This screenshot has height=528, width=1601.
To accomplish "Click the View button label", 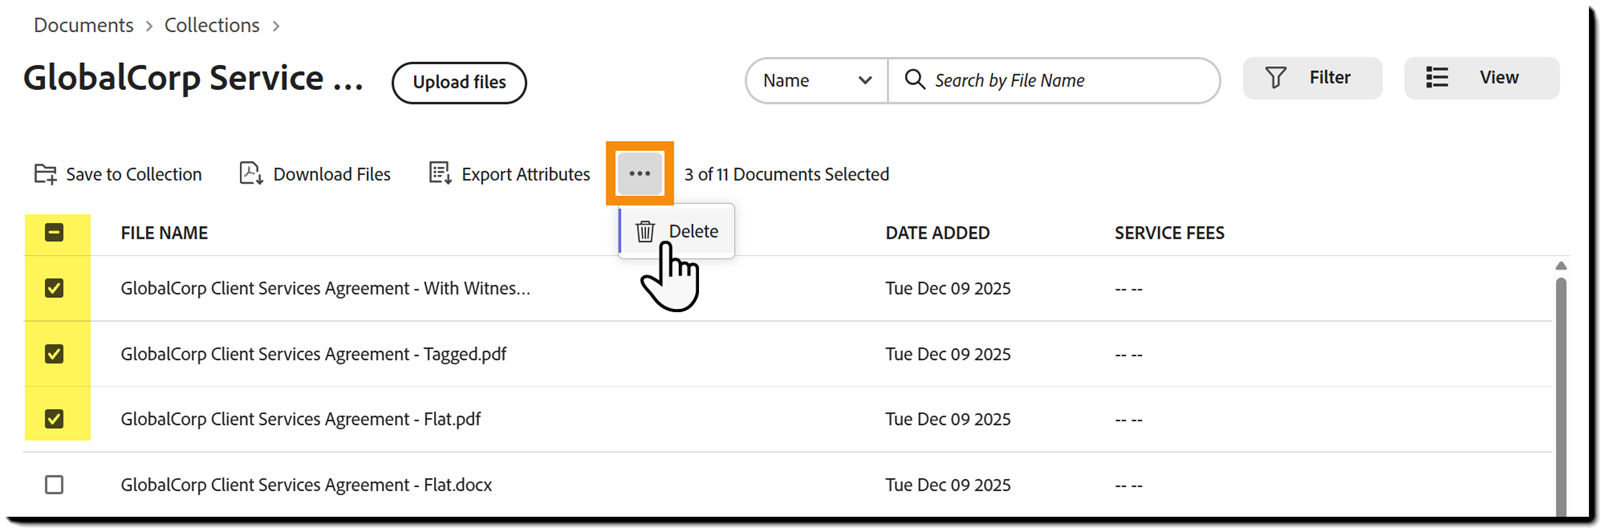I will tap(1499, 78).
